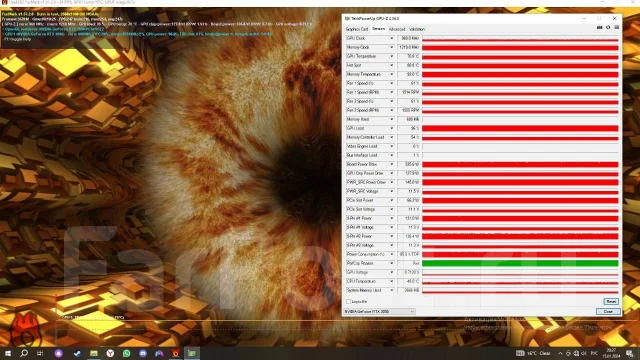Switch to GPU-Z taskbar icon
The image size is (640, 360).
coord(192,353)
